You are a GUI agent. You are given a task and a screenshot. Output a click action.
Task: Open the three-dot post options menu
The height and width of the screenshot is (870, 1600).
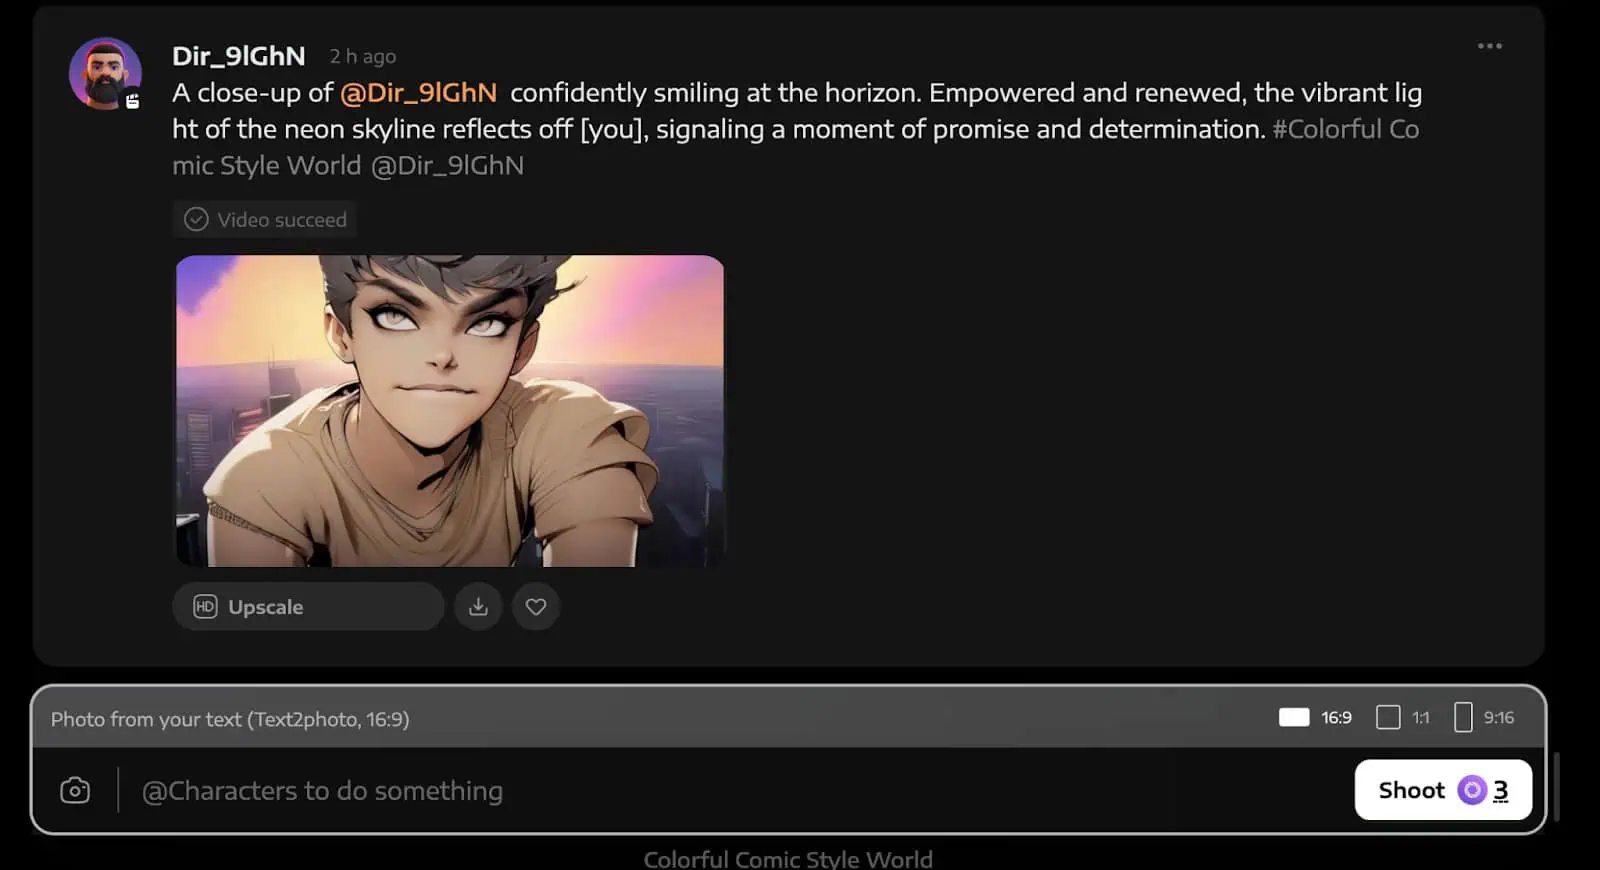pyautogui.click(x=1489, y=46)
